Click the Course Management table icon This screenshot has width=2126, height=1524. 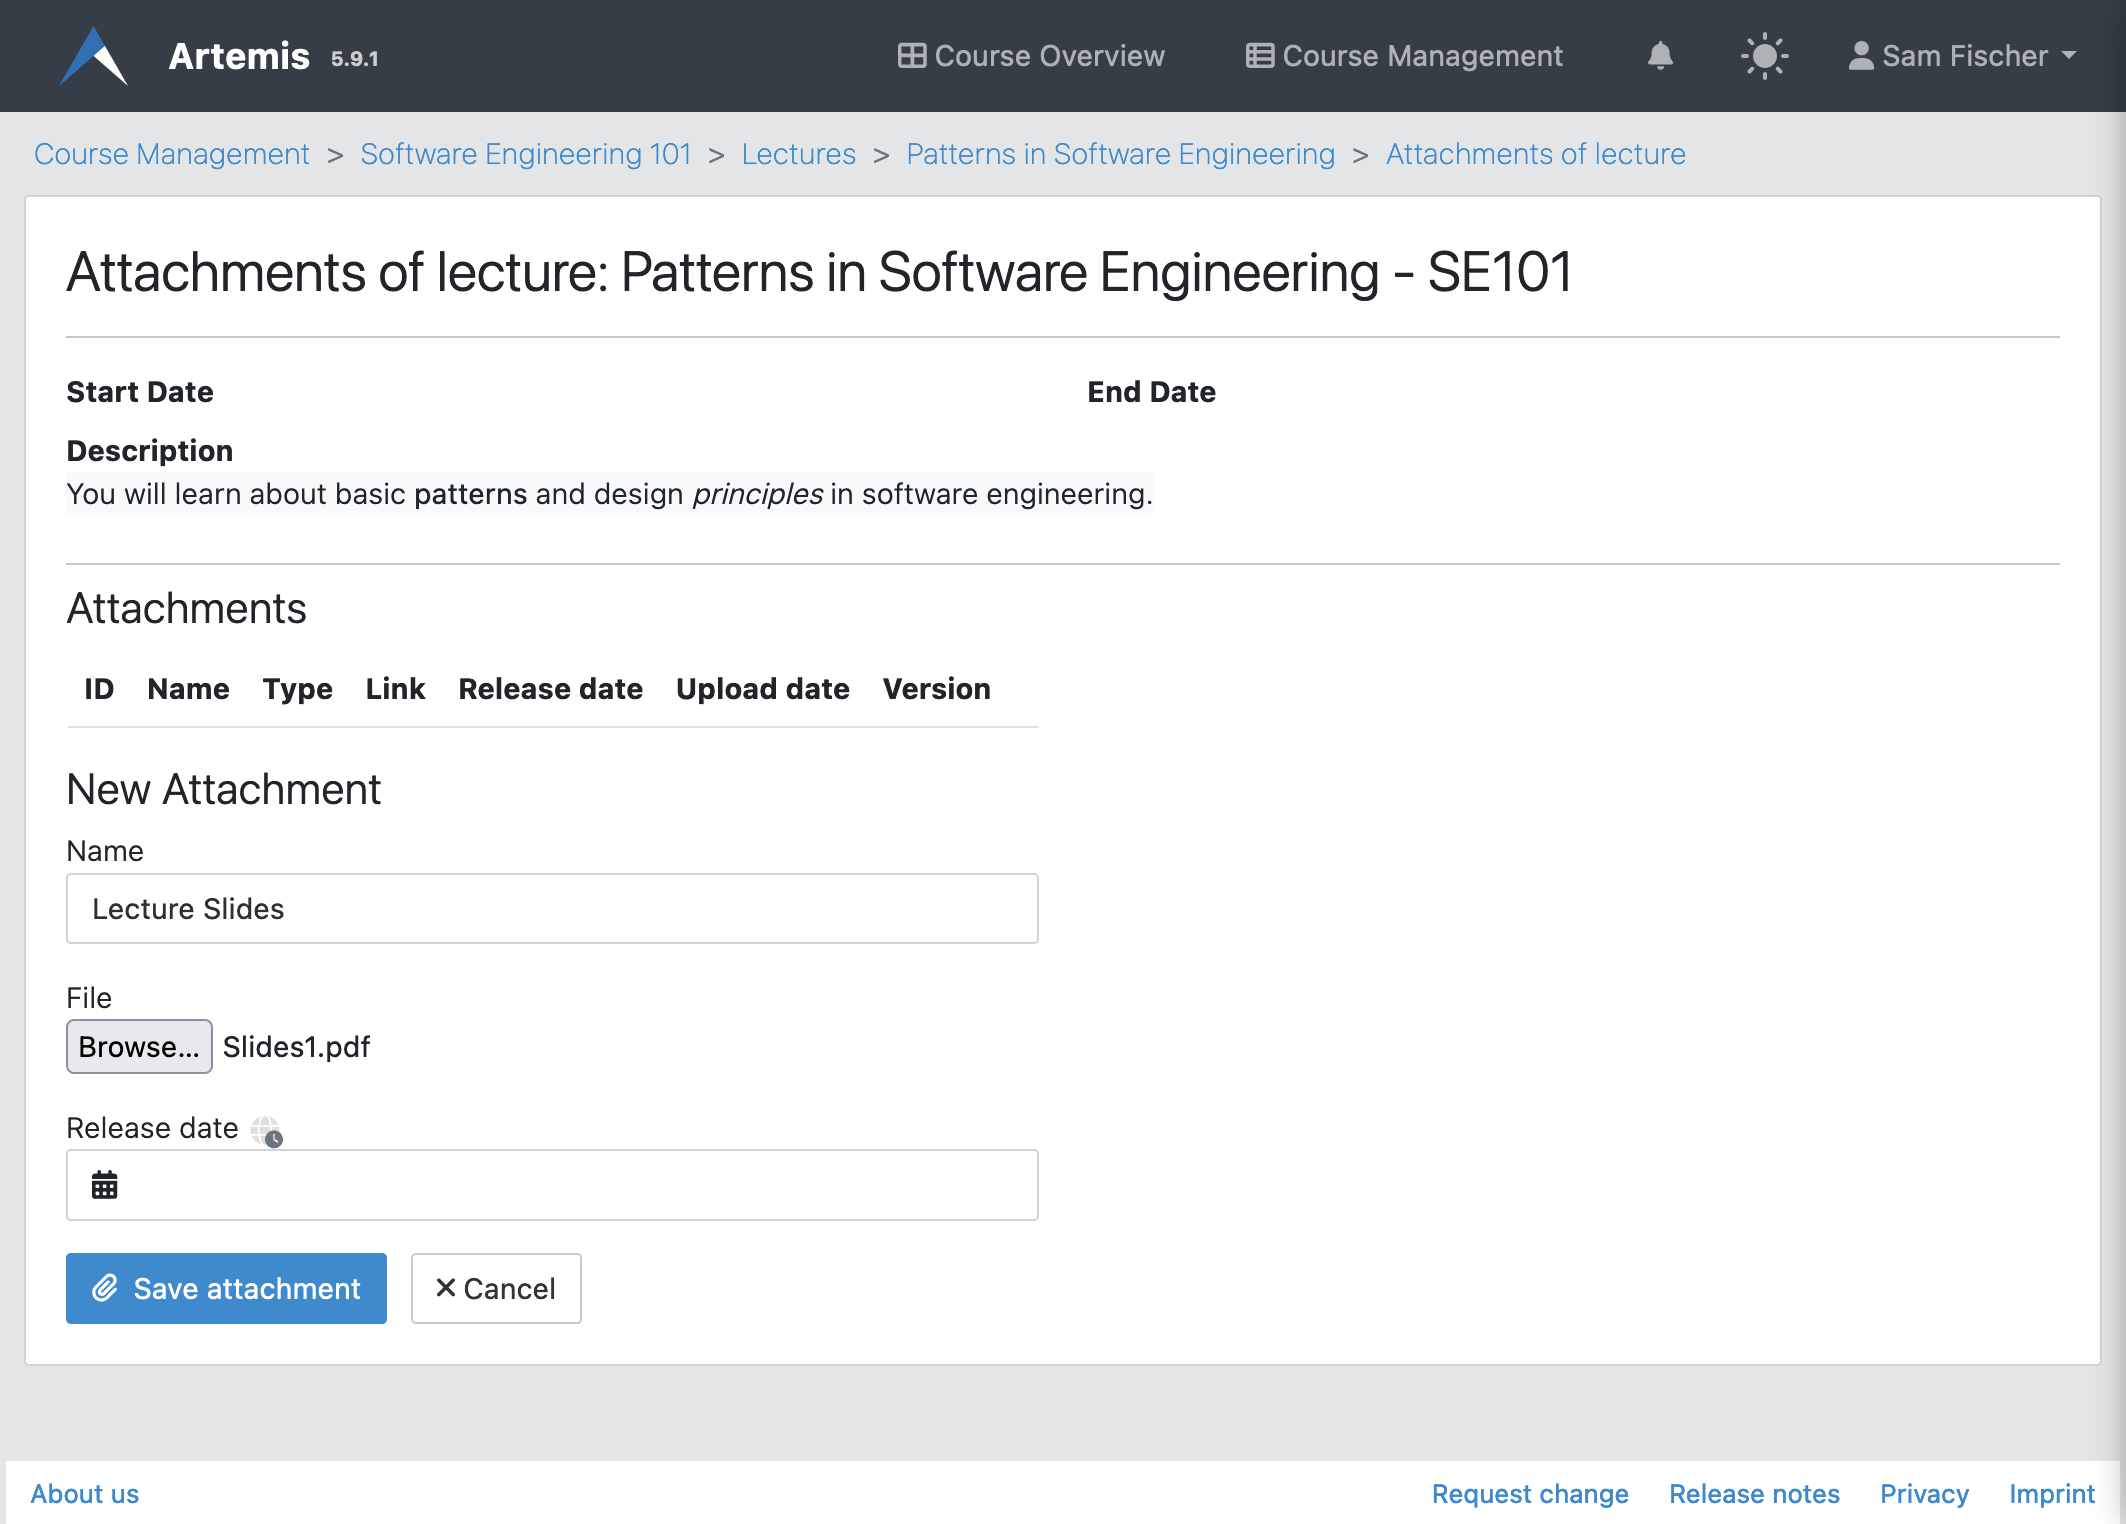pos(1259,56)
